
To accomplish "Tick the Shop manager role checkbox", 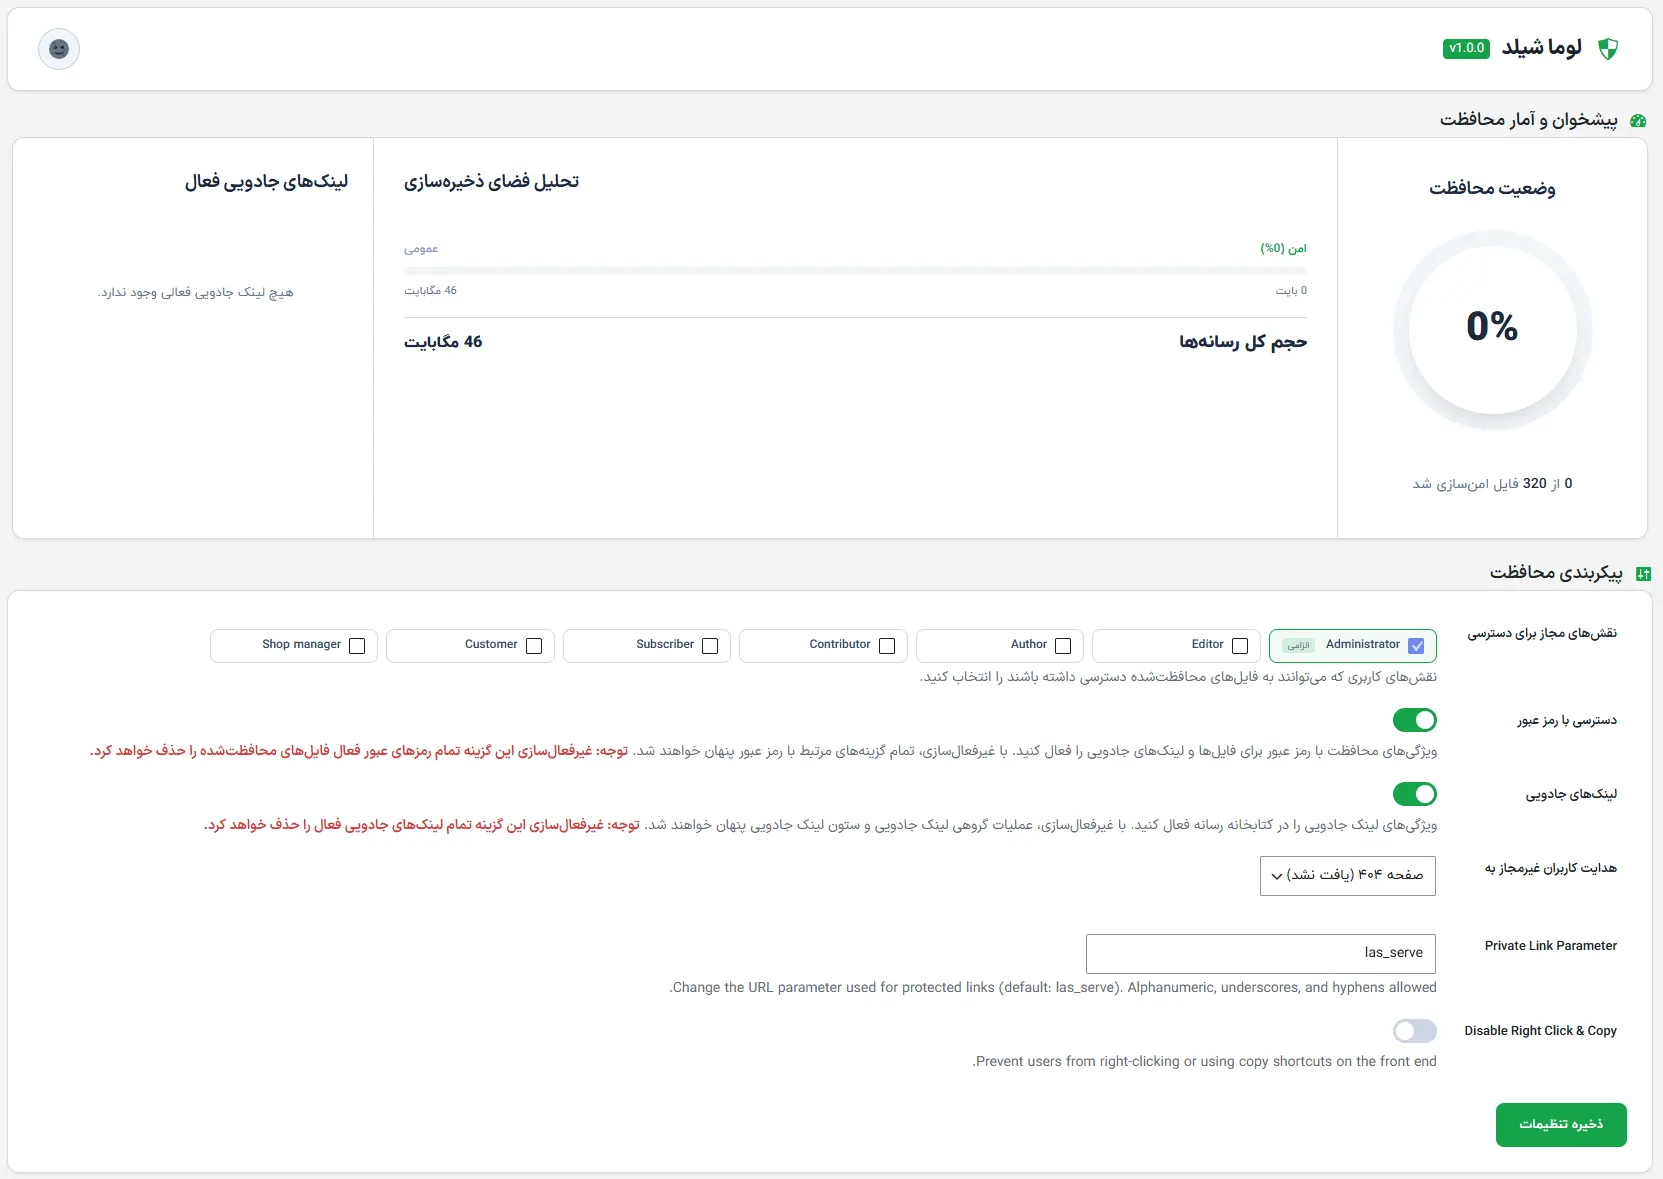I will [x=357, y=646].
